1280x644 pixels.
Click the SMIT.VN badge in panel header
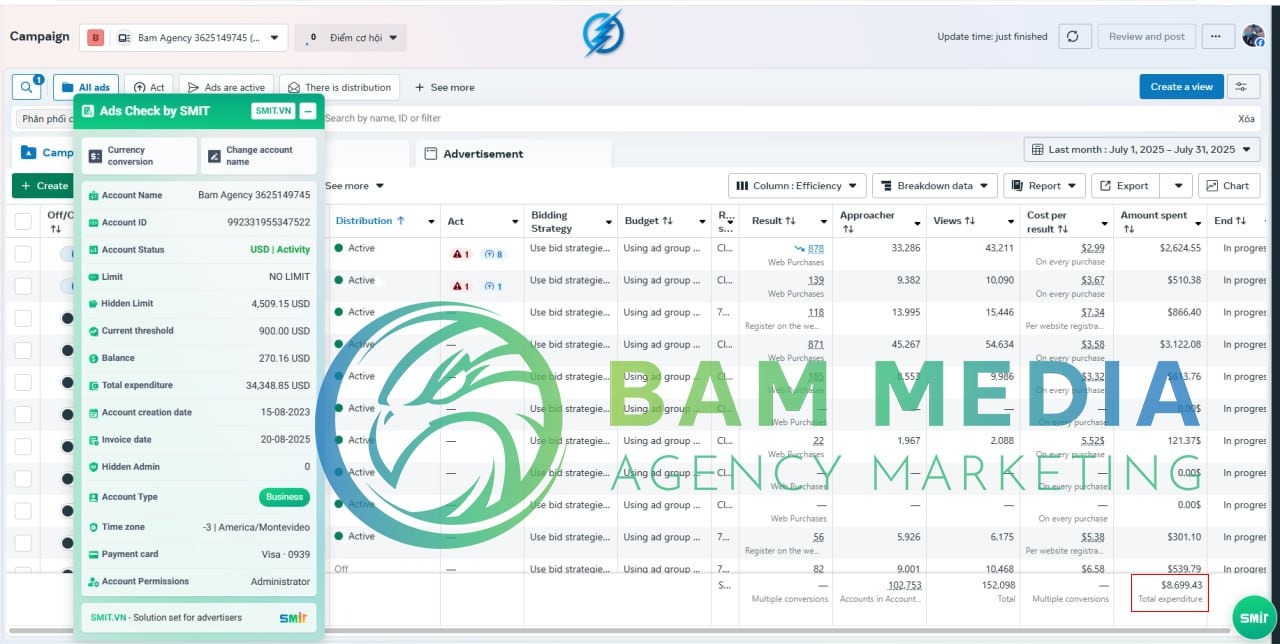273,111
